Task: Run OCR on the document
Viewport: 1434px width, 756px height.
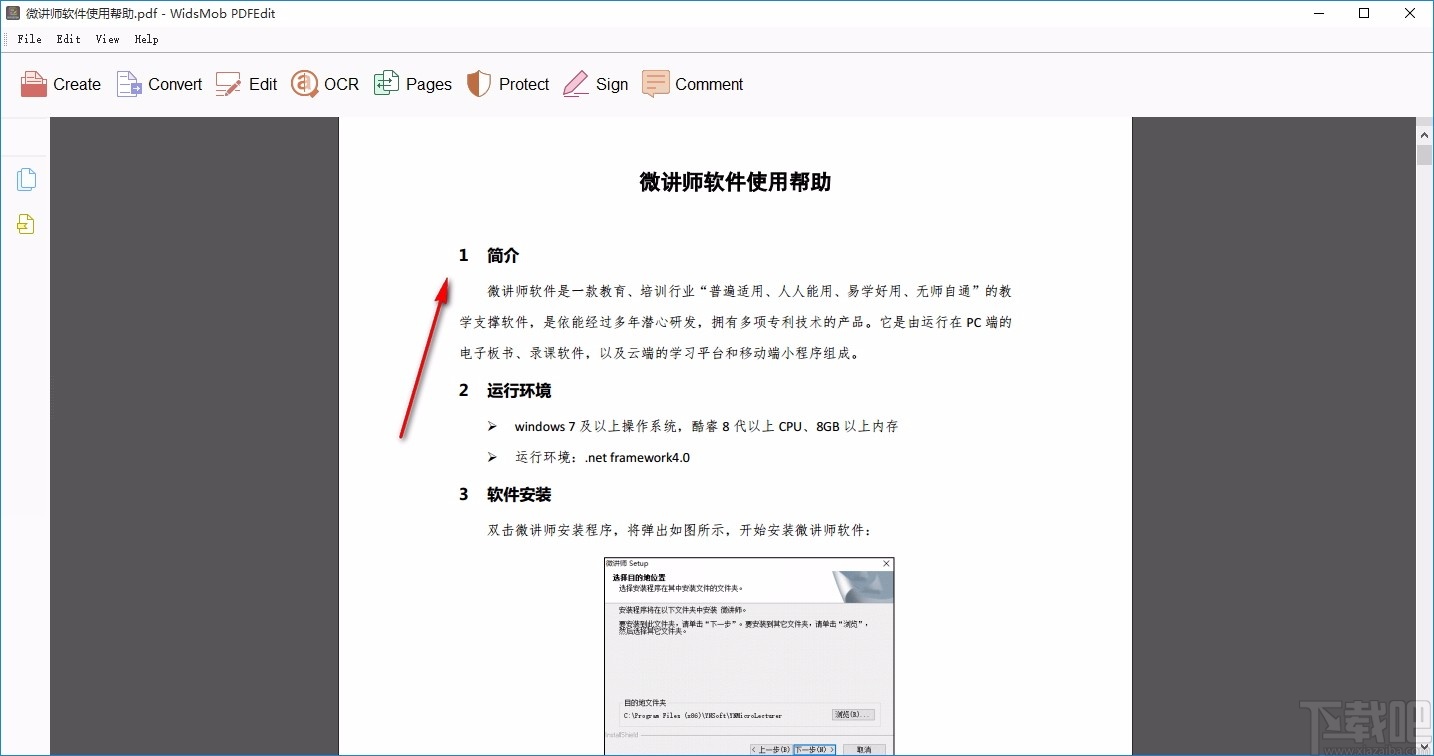Action: point(324,84)
